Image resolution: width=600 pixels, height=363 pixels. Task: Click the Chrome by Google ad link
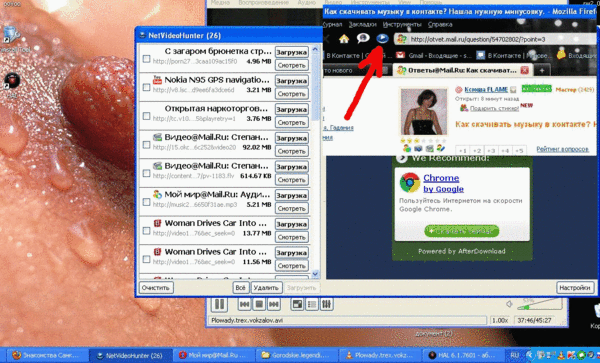point(443,183)
